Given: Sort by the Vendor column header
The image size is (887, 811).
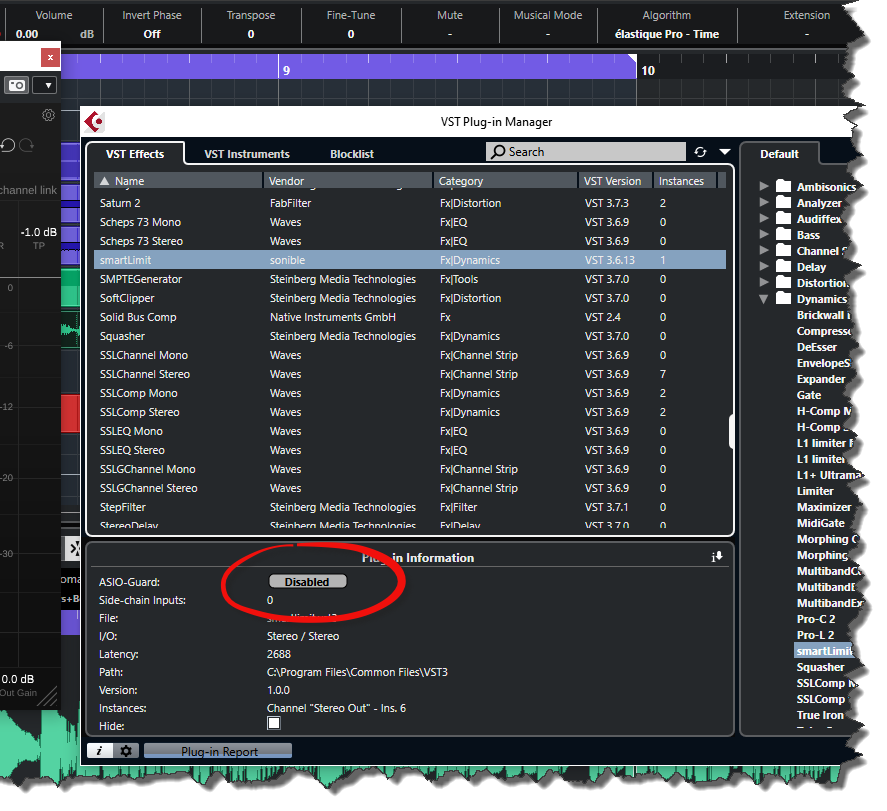Looking at the screenshot, I should 348,181.
